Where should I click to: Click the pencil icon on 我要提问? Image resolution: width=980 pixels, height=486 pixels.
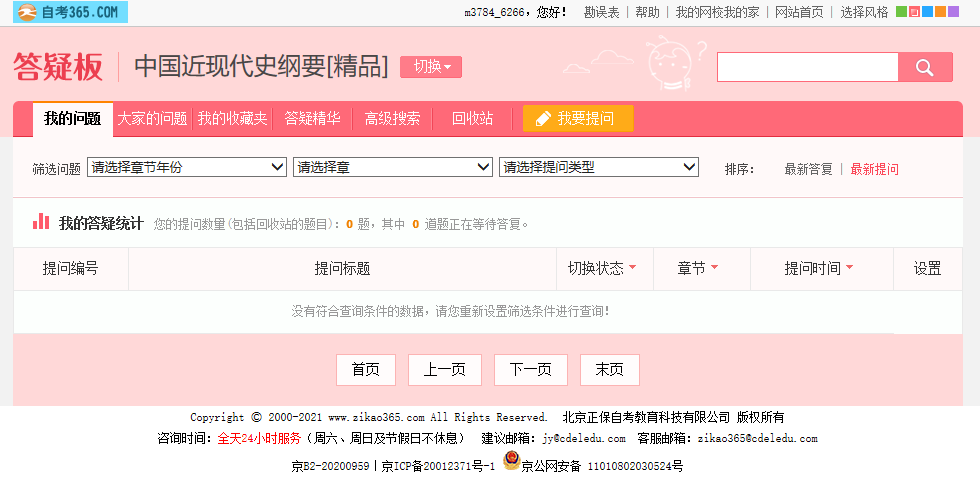[x=543, y=119]
